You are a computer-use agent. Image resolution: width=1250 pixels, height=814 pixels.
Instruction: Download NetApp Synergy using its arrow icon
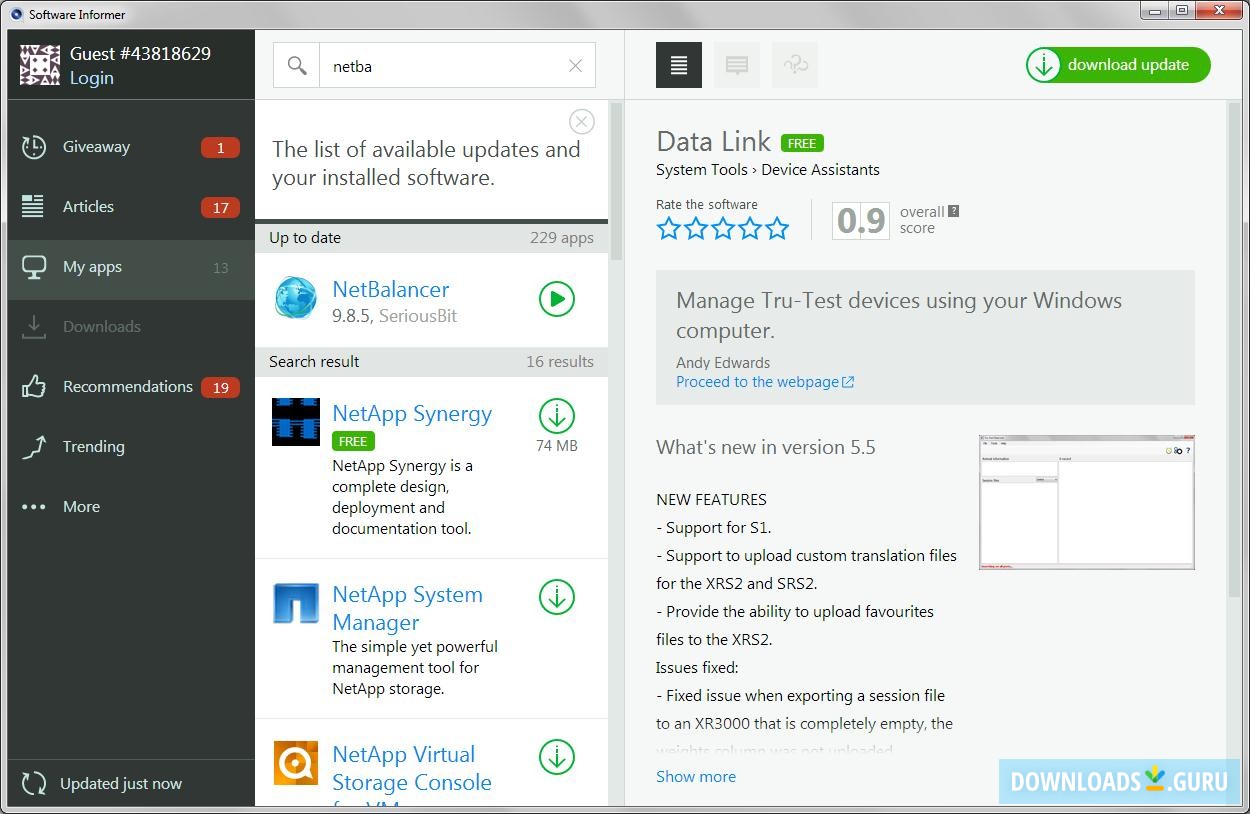point(557,415)
